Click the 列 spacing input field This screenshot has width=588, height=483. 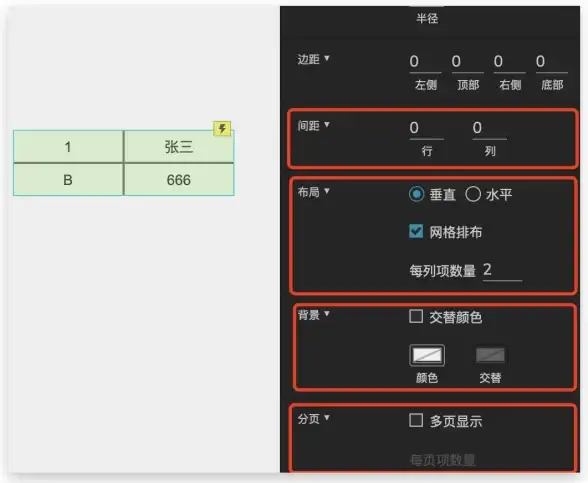tap(489, 129)
